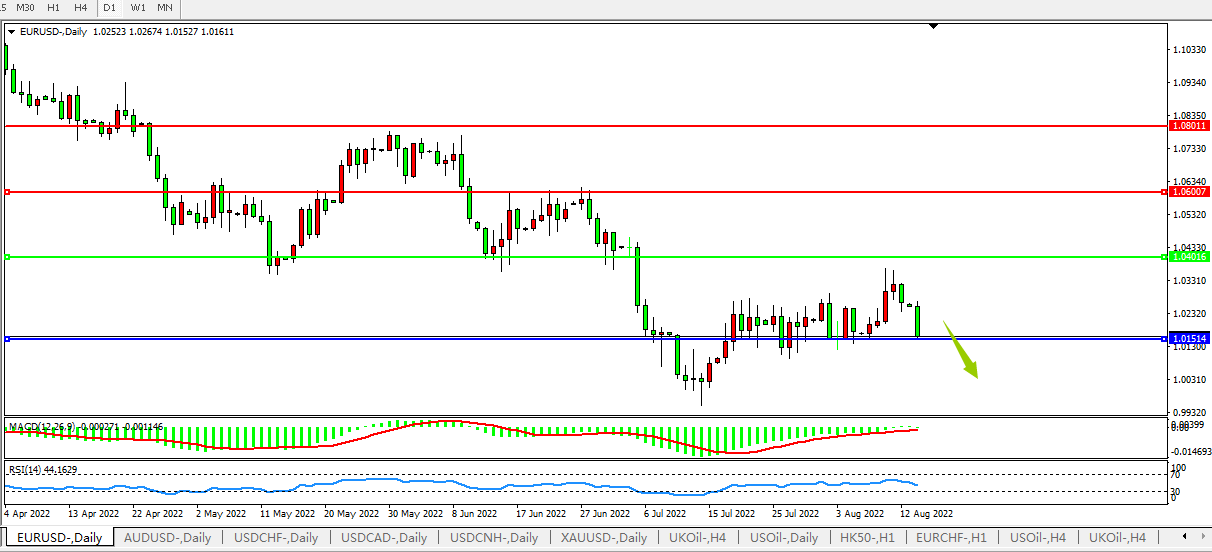Enable the W1 weekly timeframe
The height and width of the screenshot is (552, 1212).
(x=138, y=7)
